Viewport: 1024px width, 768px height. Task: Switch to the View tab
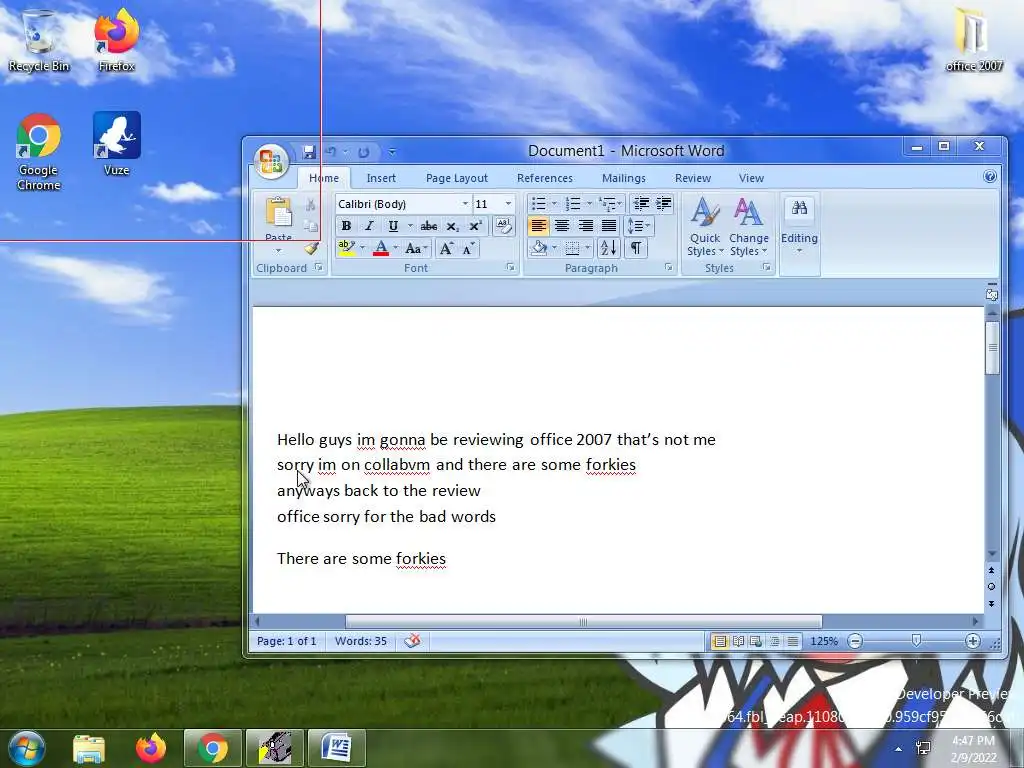pyautogui.click(x=751, y=178)
